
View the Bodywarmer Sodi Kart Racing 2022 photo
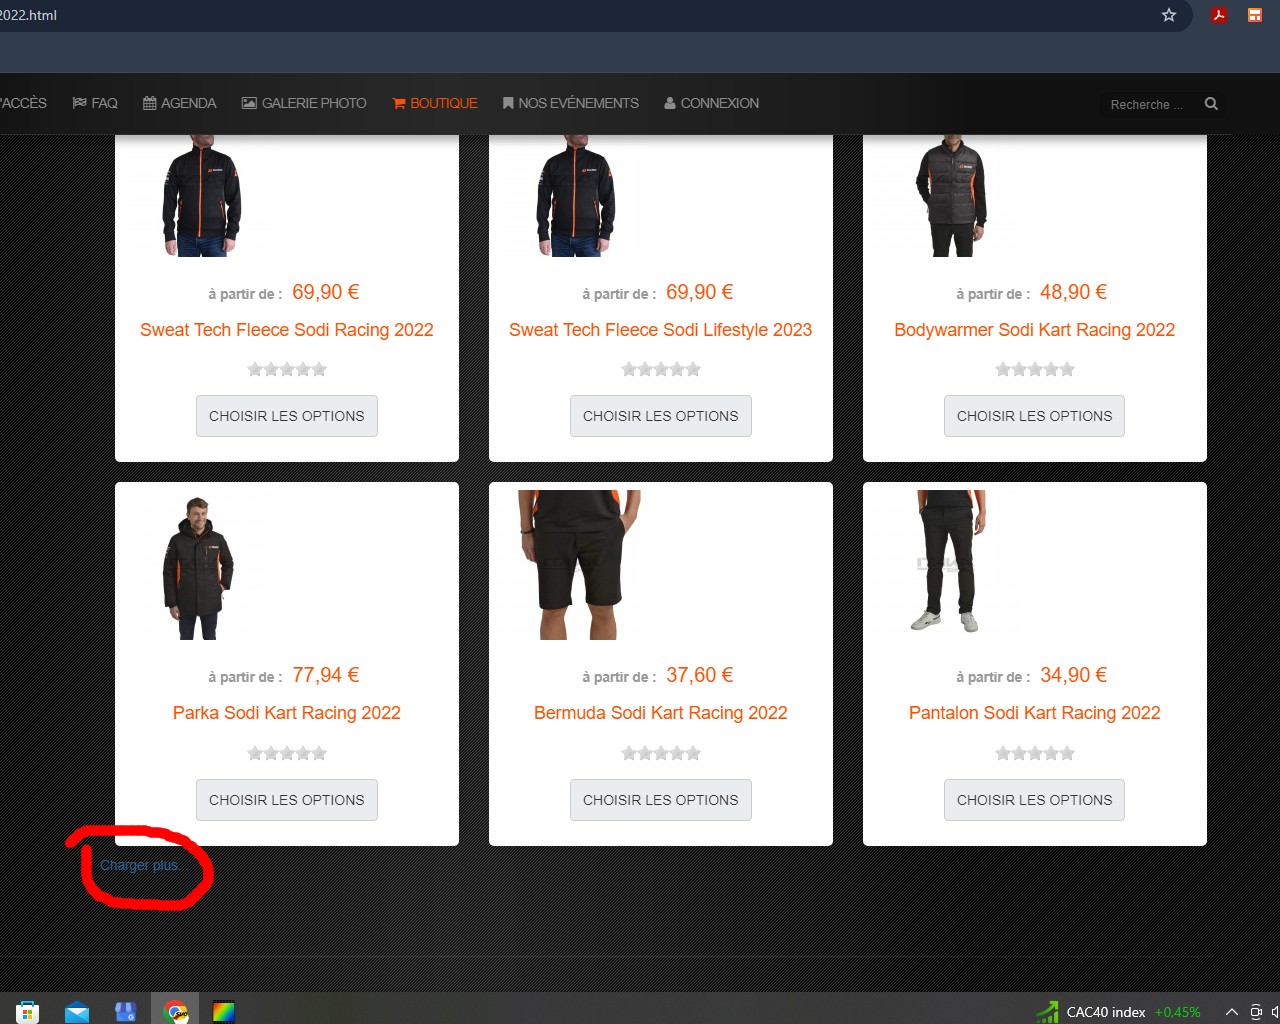click(x=950, y=196)
